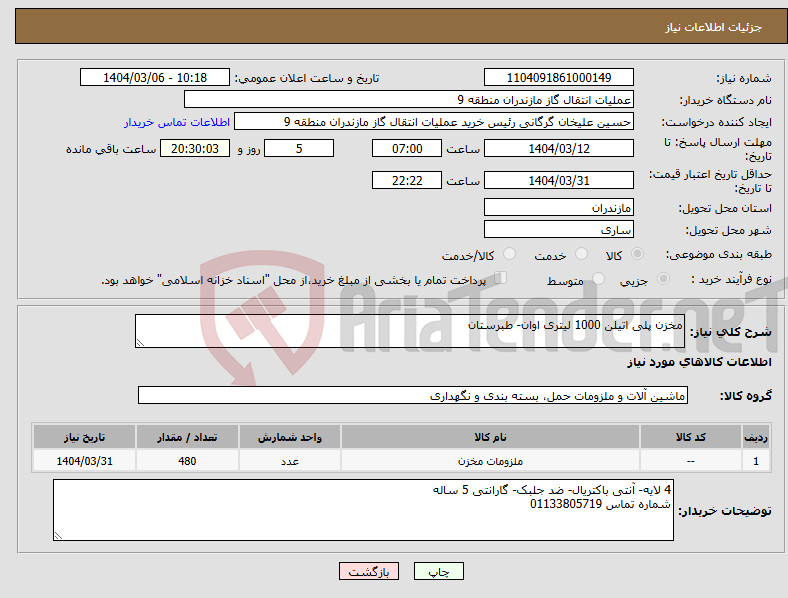Click the remaining days field showing 5
Viewport: 788px width, 598px height.
[299, 149]
